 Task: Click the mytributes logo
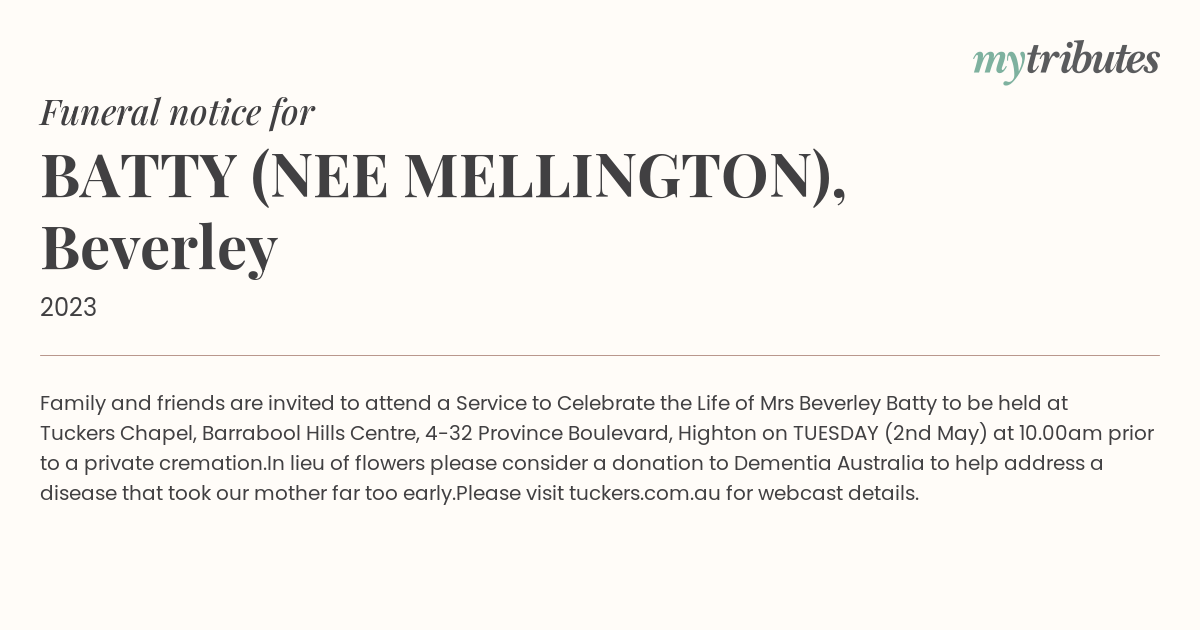[x=1066, y=61]
